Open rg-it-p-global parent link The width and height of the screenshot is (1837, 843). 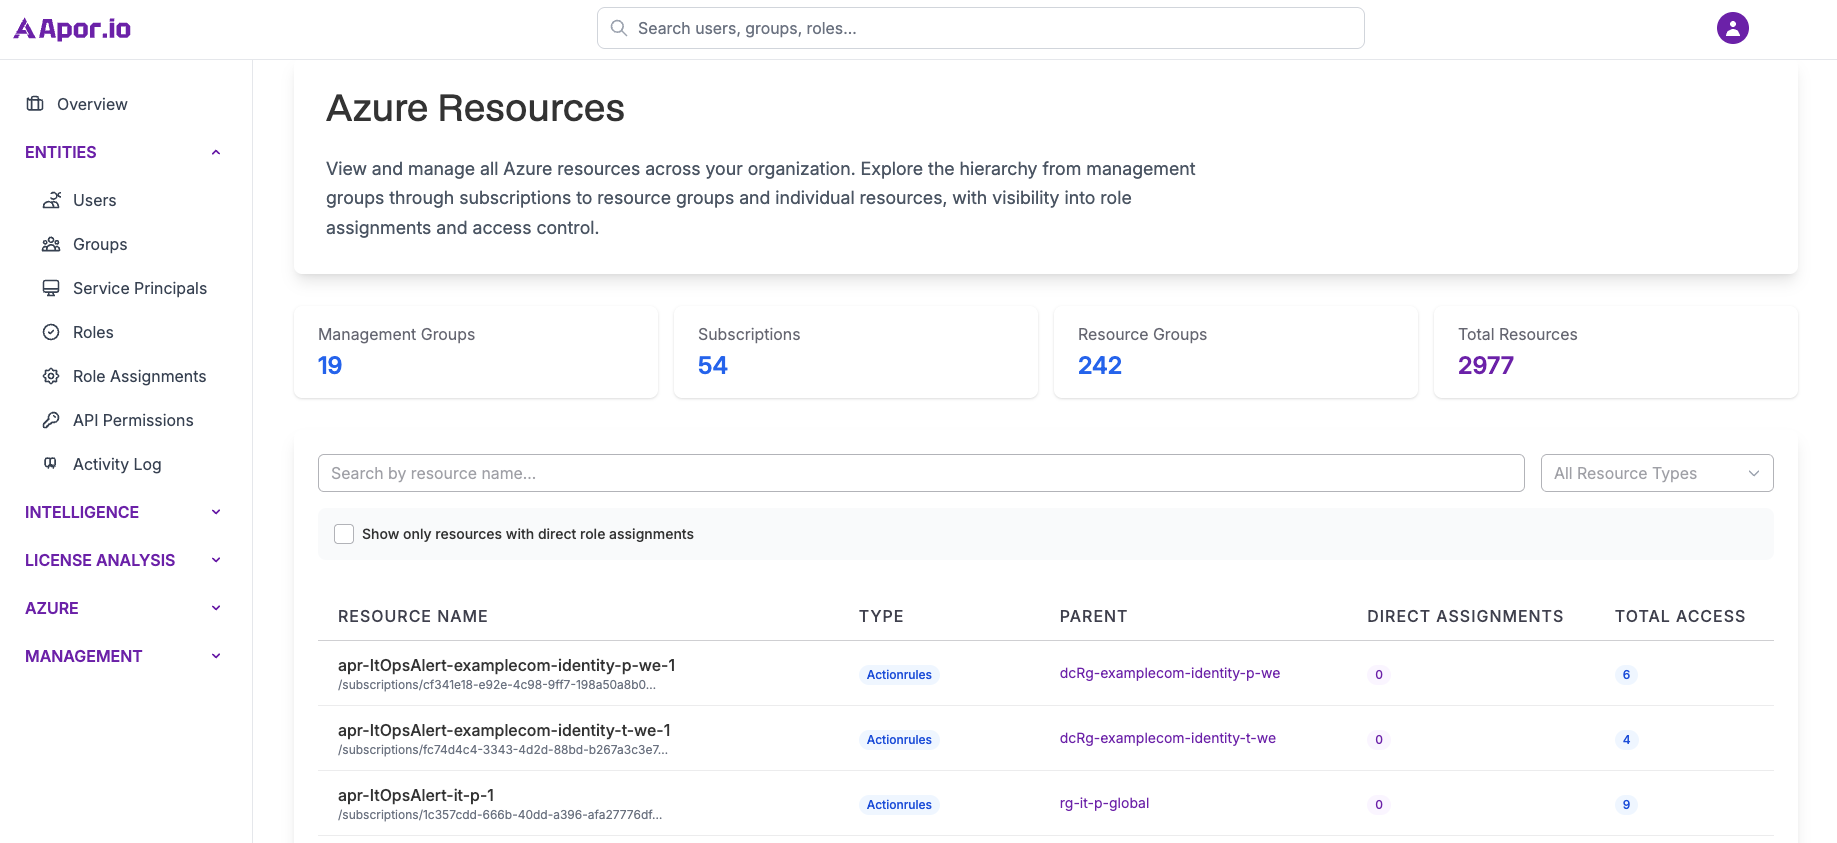(x=1104, y=803)
